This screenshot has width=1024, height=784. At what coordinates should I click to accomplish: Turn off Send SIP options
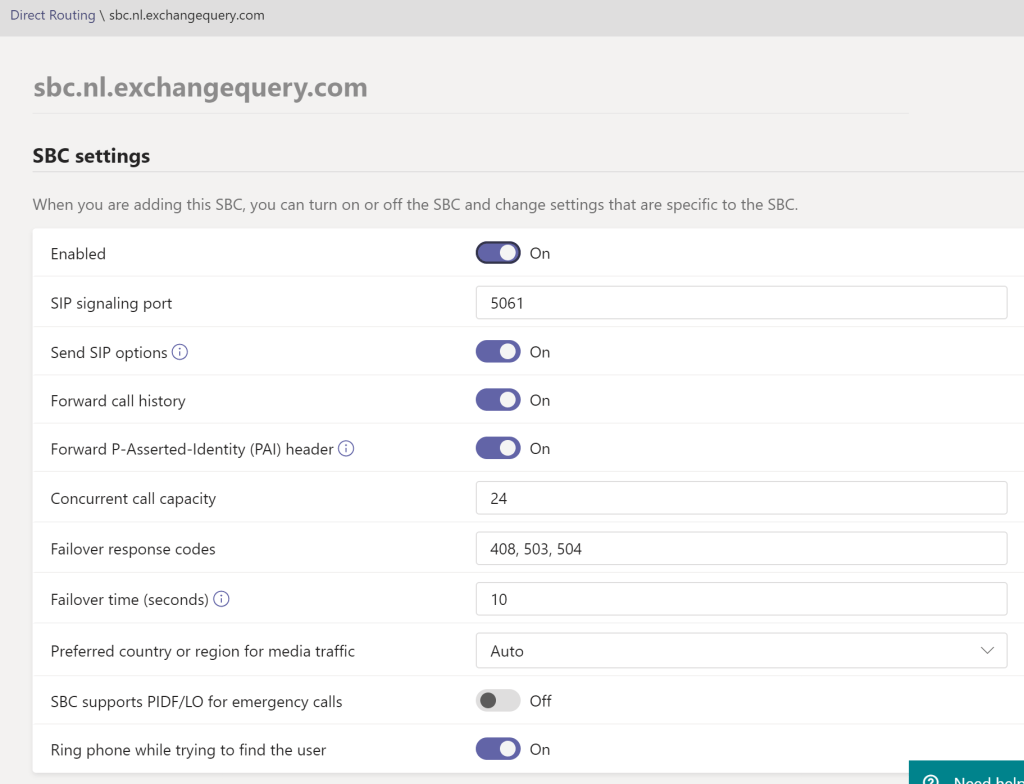pos(497,351)
